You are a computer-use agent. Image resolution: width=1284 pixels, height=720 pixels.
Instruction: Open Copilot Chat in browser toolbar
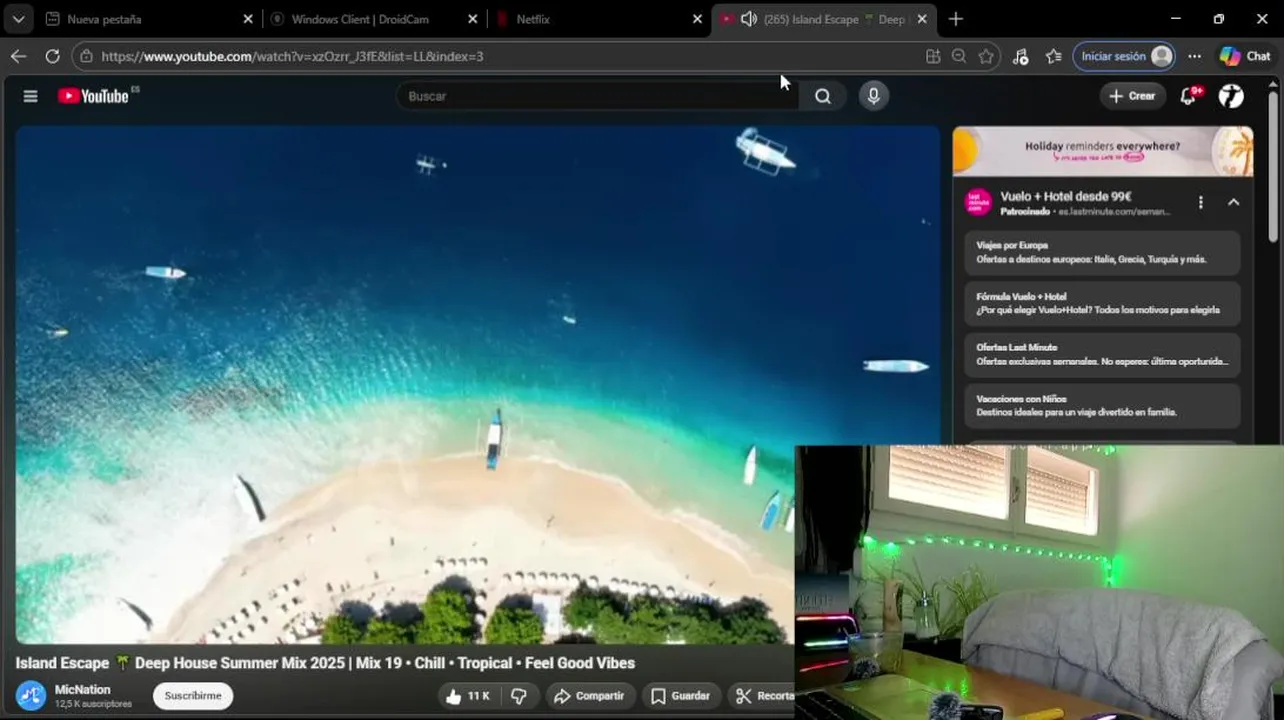pyautogui.click(x=1245, y=56)
